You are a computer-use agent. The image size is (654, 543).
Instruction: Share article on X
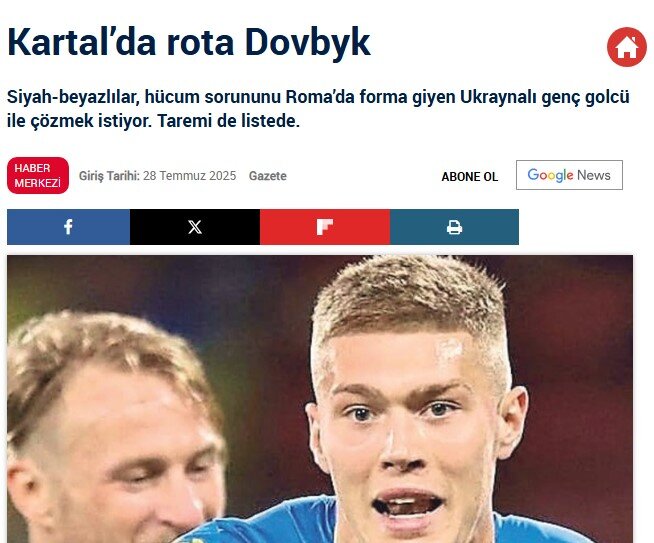pos(195,227)
